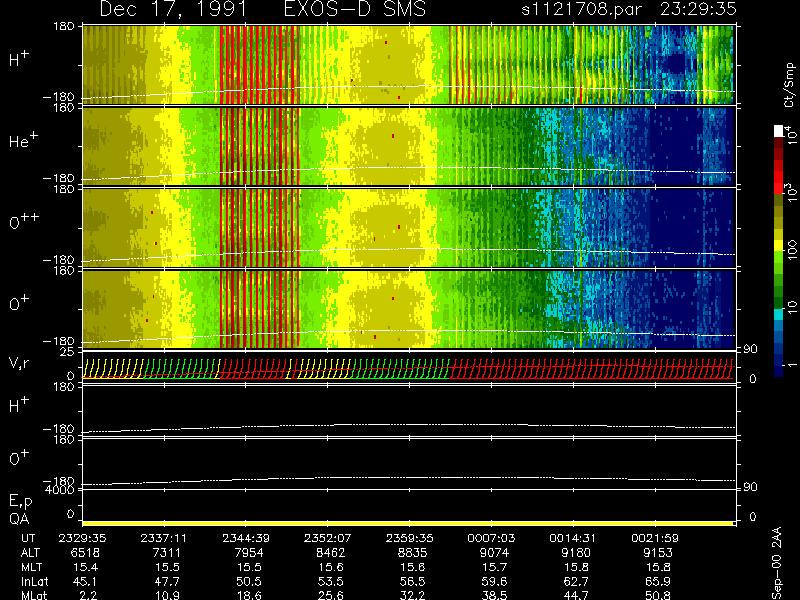Click the red striped band in the He+ spectrogram
This screenshot has height=600, width=800.
click(259, 146)
